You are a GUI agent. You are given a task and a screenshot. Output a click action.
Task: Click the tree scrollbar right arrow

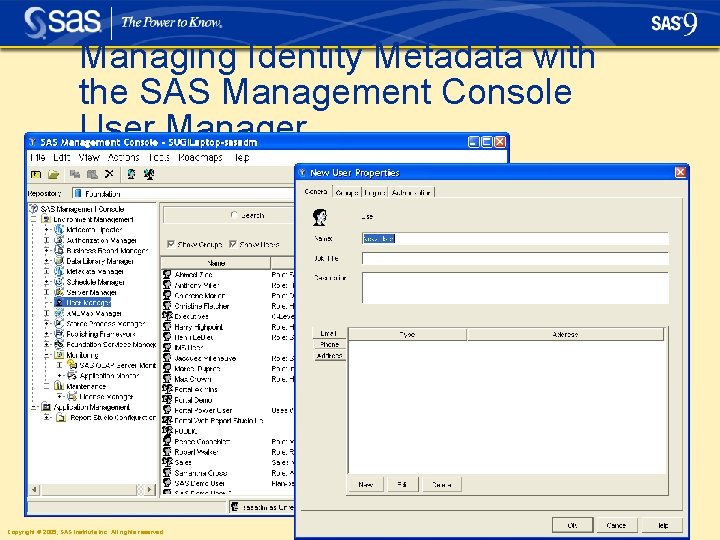pyautogui.click(x=150, y=489)
